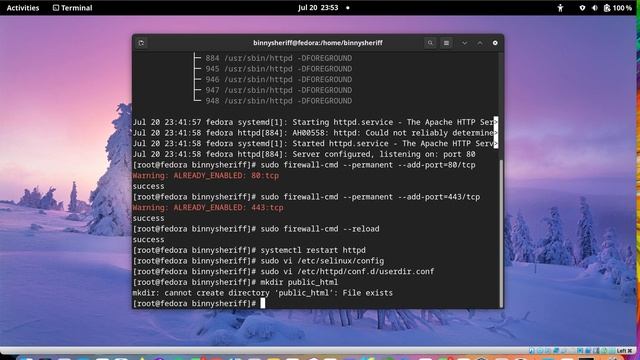Click the terminal cursor at the last prompt
This screenshot has width=640, height=360.
[263, 303]
